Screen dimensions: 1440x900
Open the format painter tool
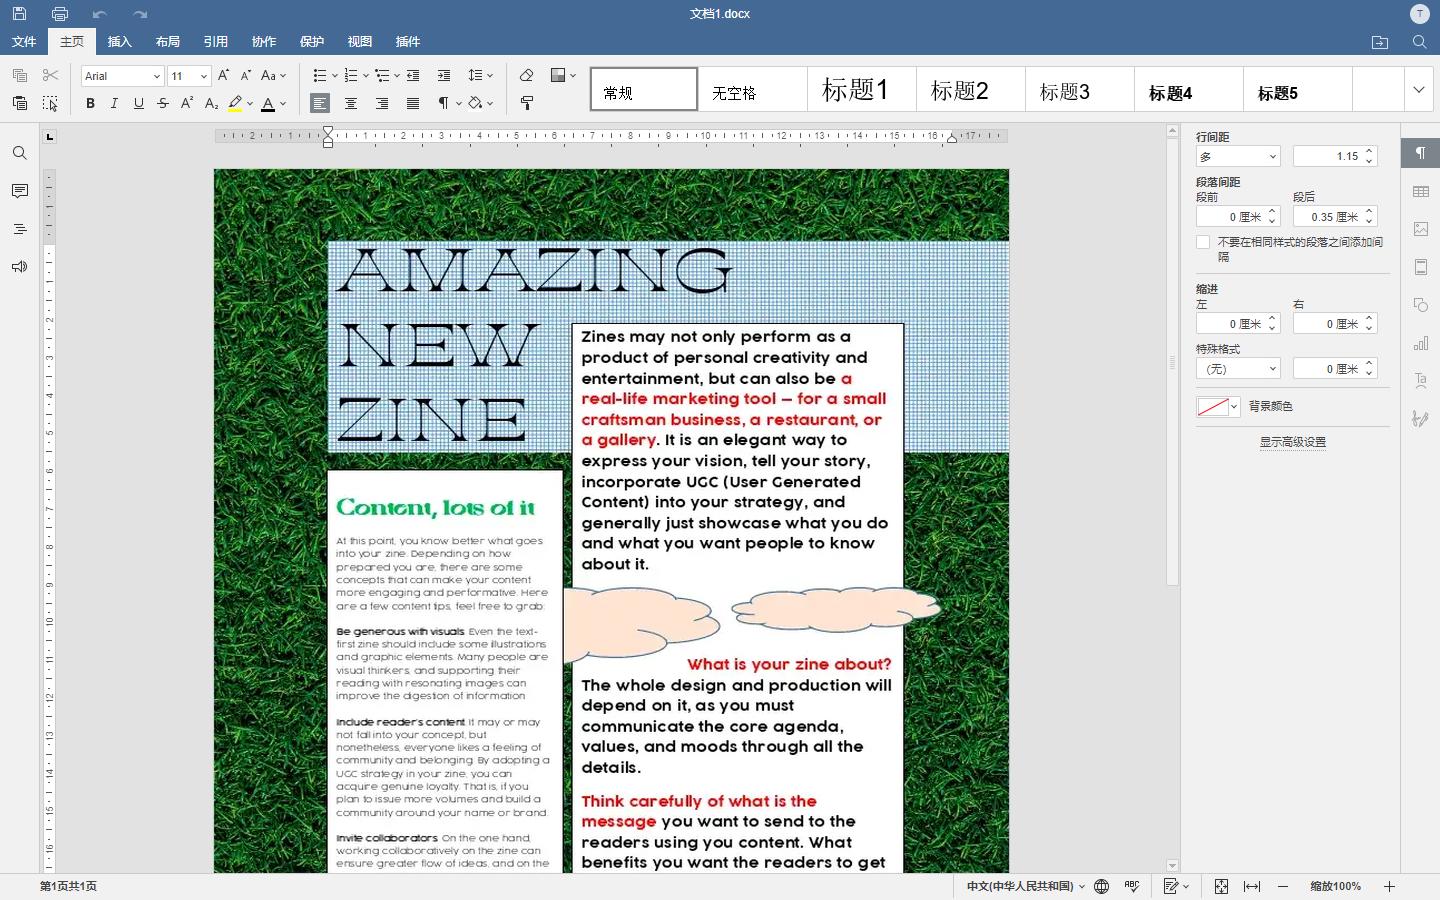527,103
